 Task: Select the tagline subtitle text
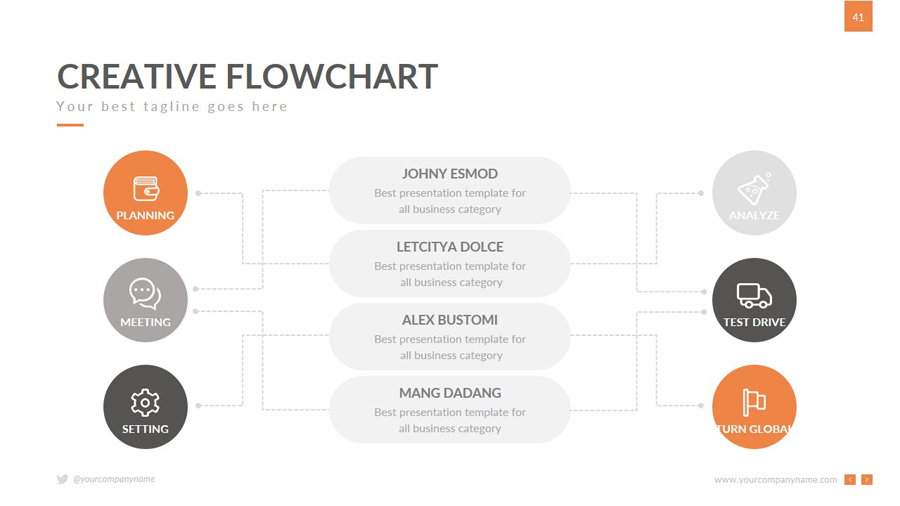click(x=172, y=106)
